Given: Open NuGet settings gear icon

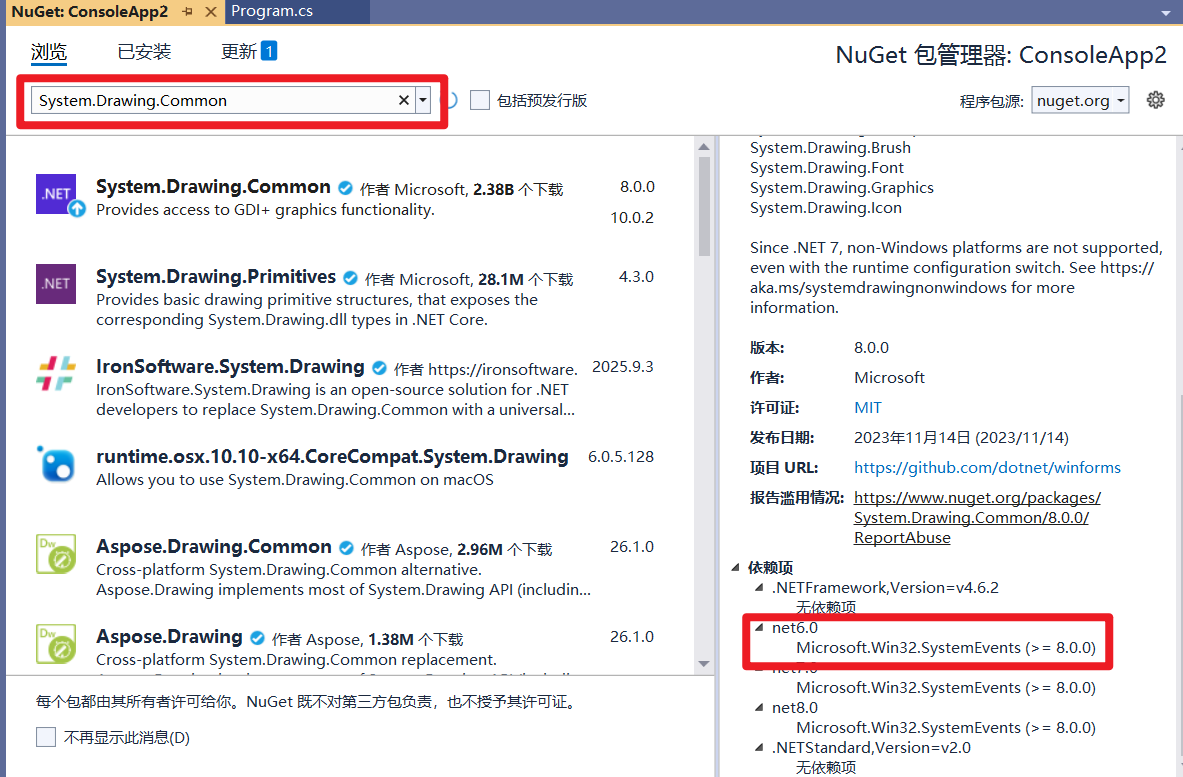Looking at the screenshot, I should 1155,100.
